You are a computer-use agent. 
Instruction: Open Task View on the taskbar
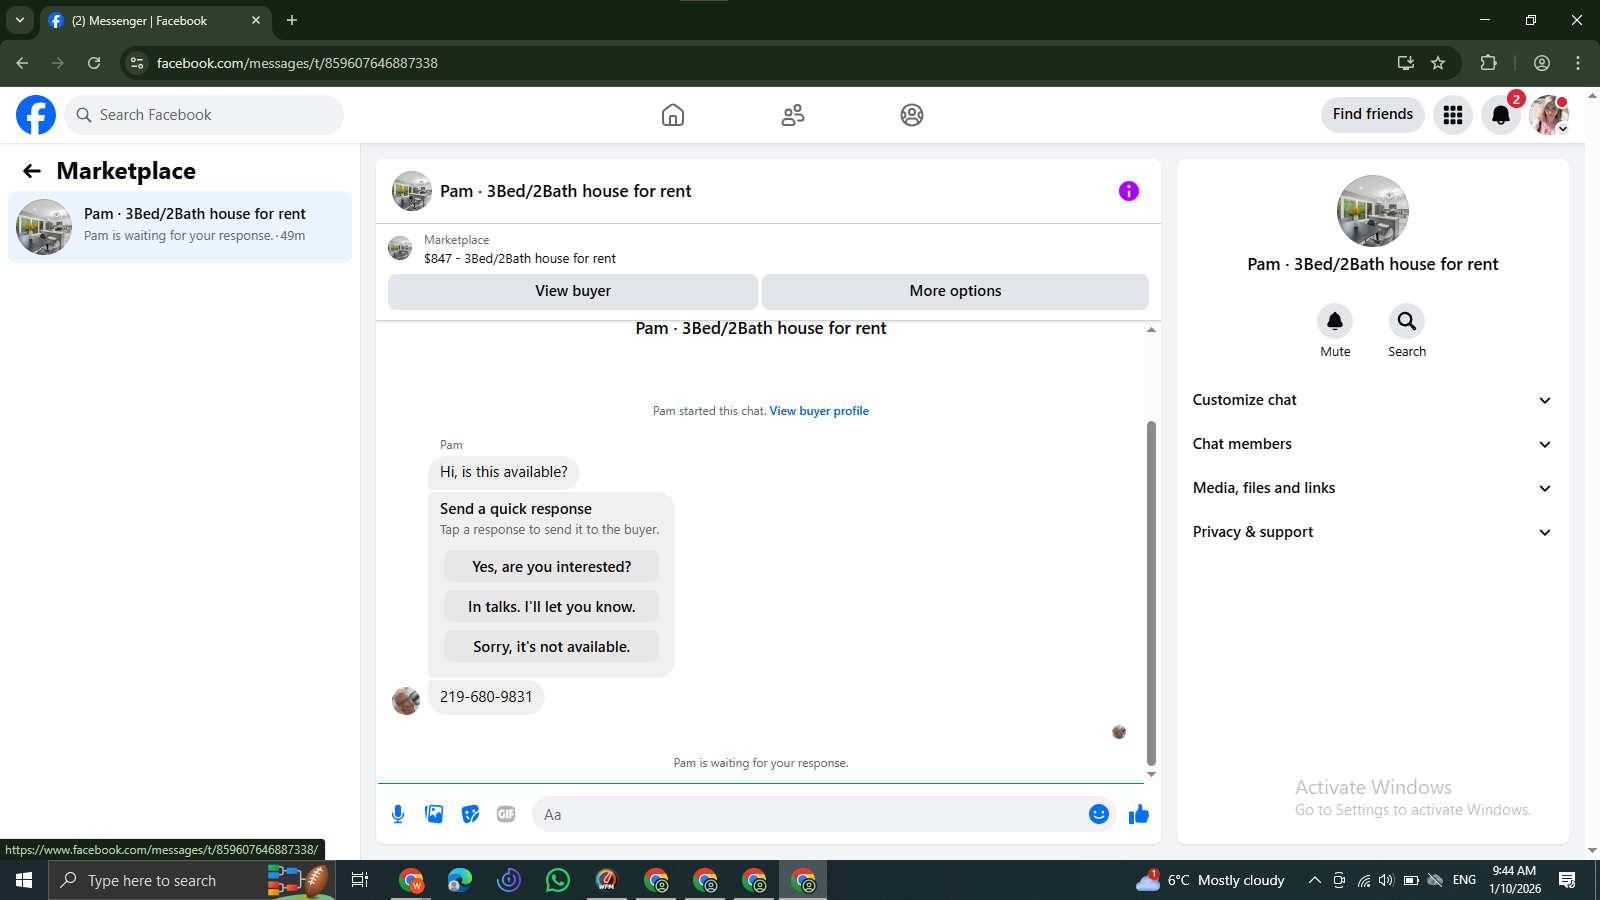(360, 880)
